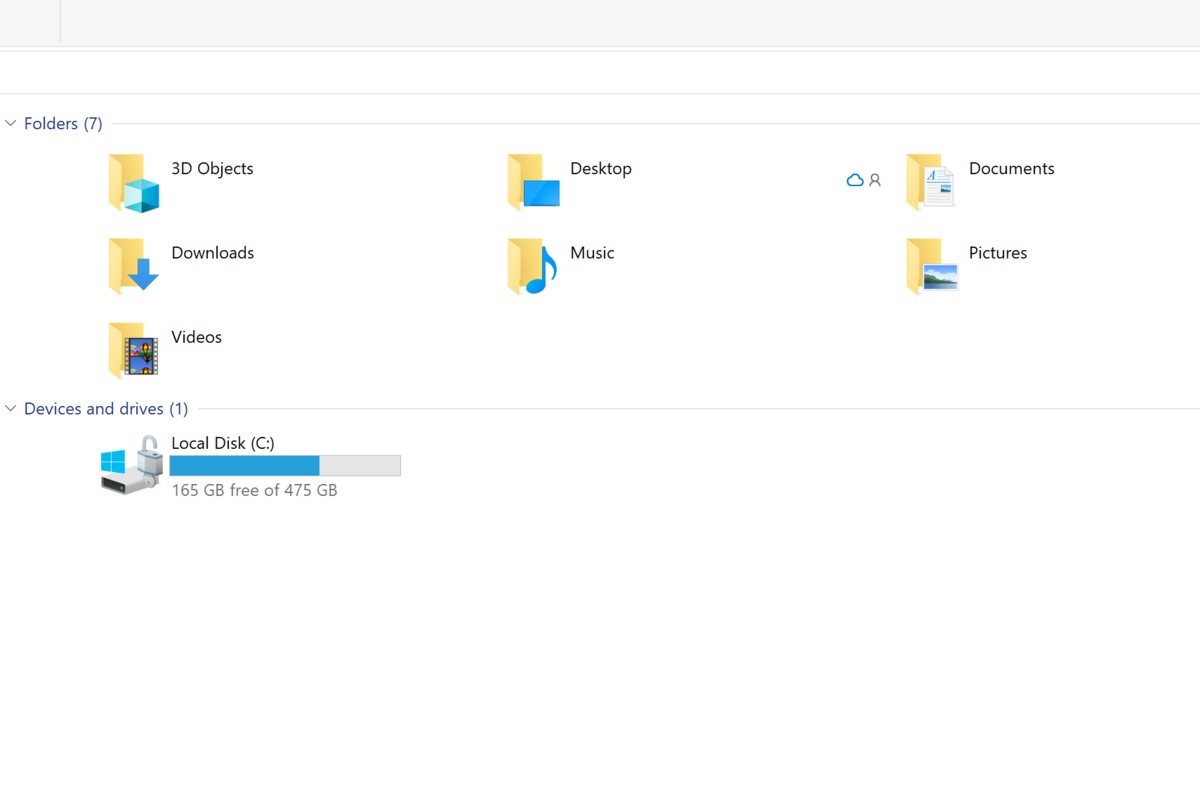Select the Local Disk (C:) drive icon
Screen dimensions: 1200x805
[x=132, y=465]
